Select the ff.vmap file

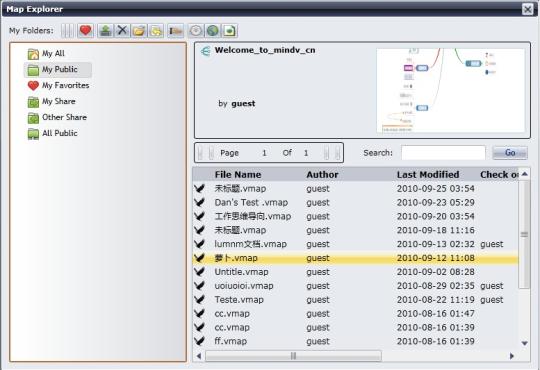coord(355,341)
